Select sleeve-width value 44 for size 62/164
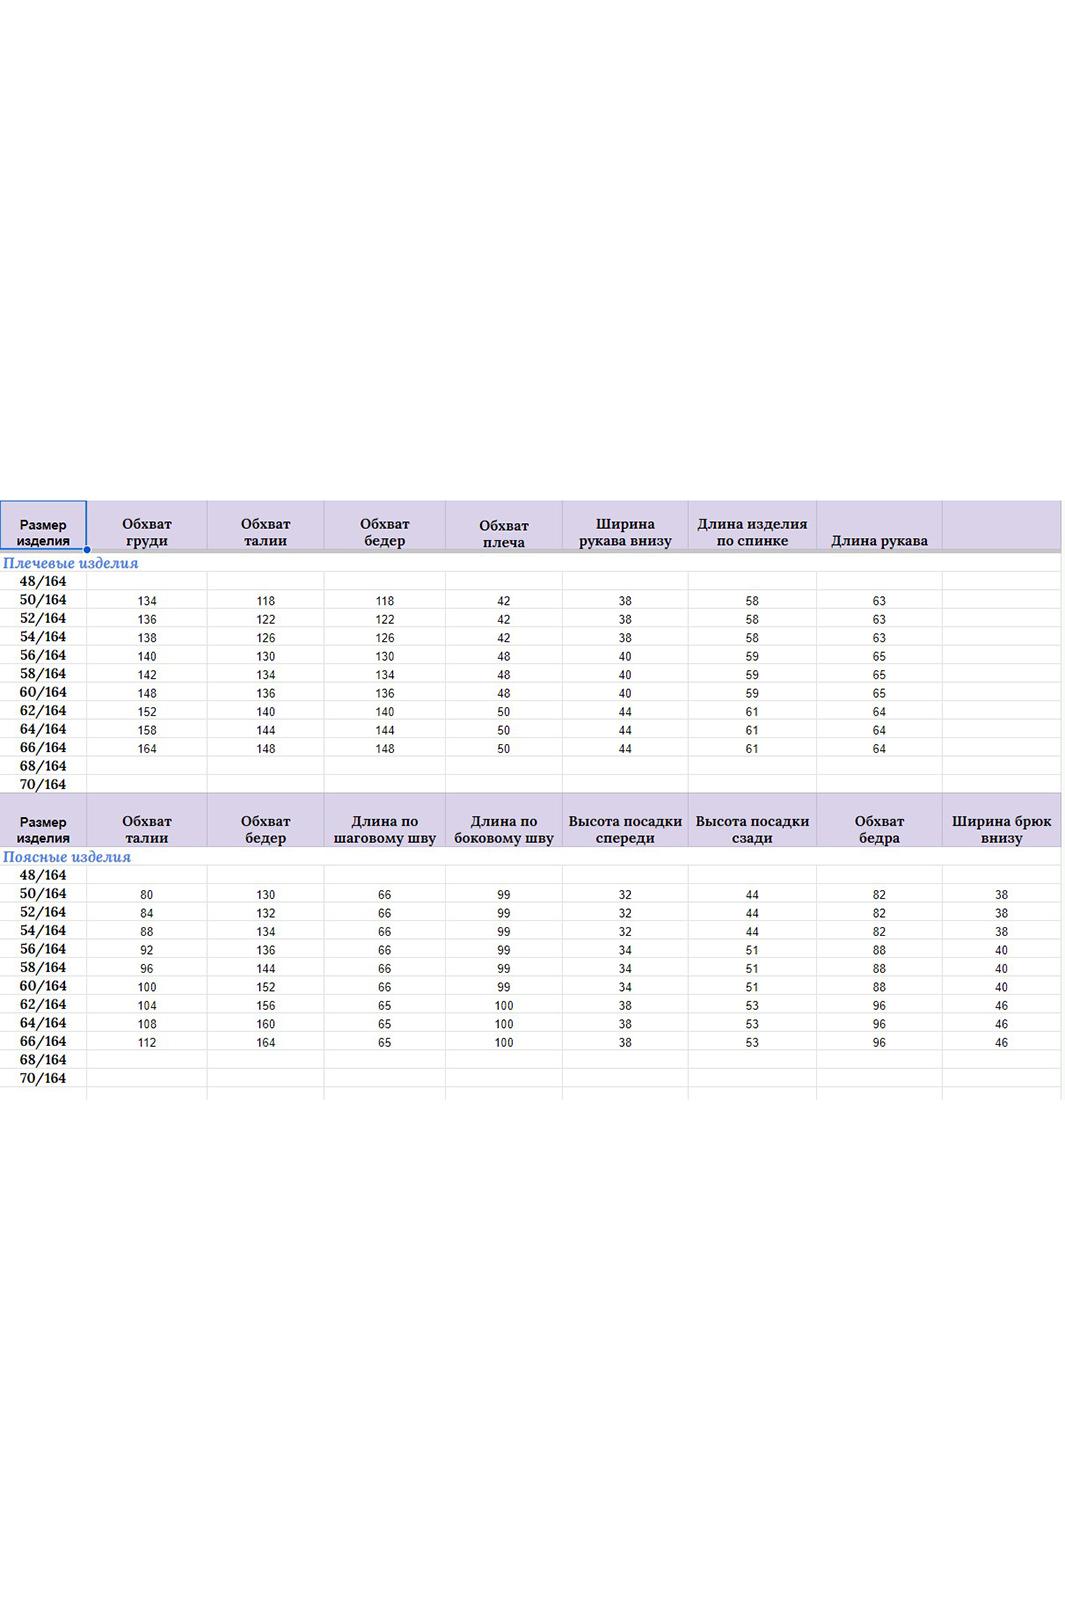The width and height of the screenshot is (1065, 1600). pyautogui.click(x=625, y=712)
